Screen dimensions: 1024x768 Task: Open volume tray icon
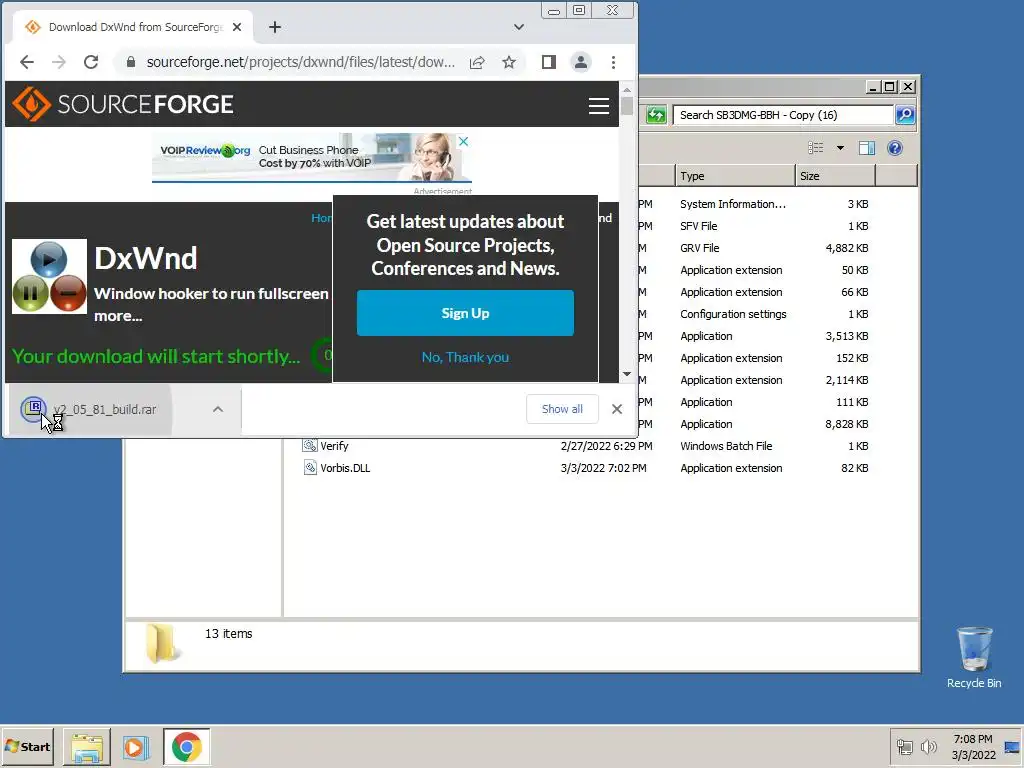coord(928,746)
